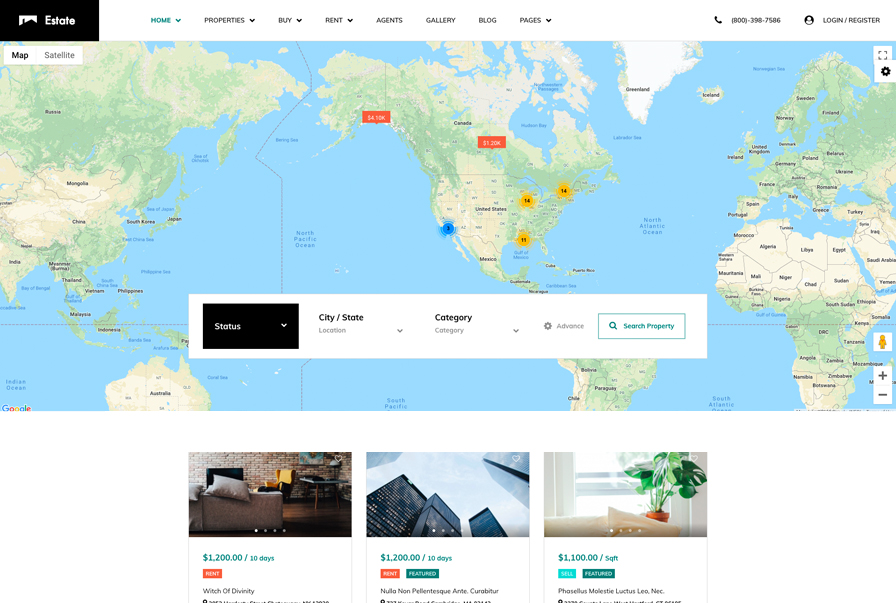Open the Status dropdown
This screenshot has width=896, height=603.
250,326
